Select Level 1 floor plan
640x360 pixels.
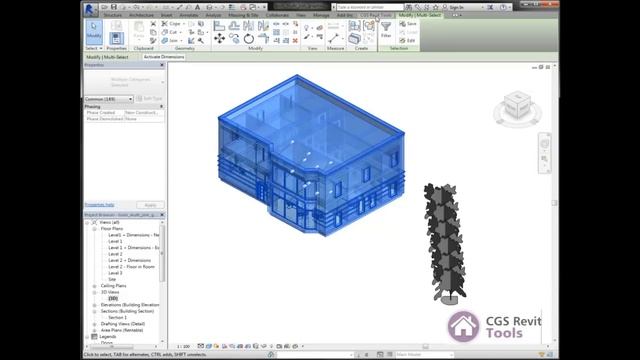[x=115, y=241]
